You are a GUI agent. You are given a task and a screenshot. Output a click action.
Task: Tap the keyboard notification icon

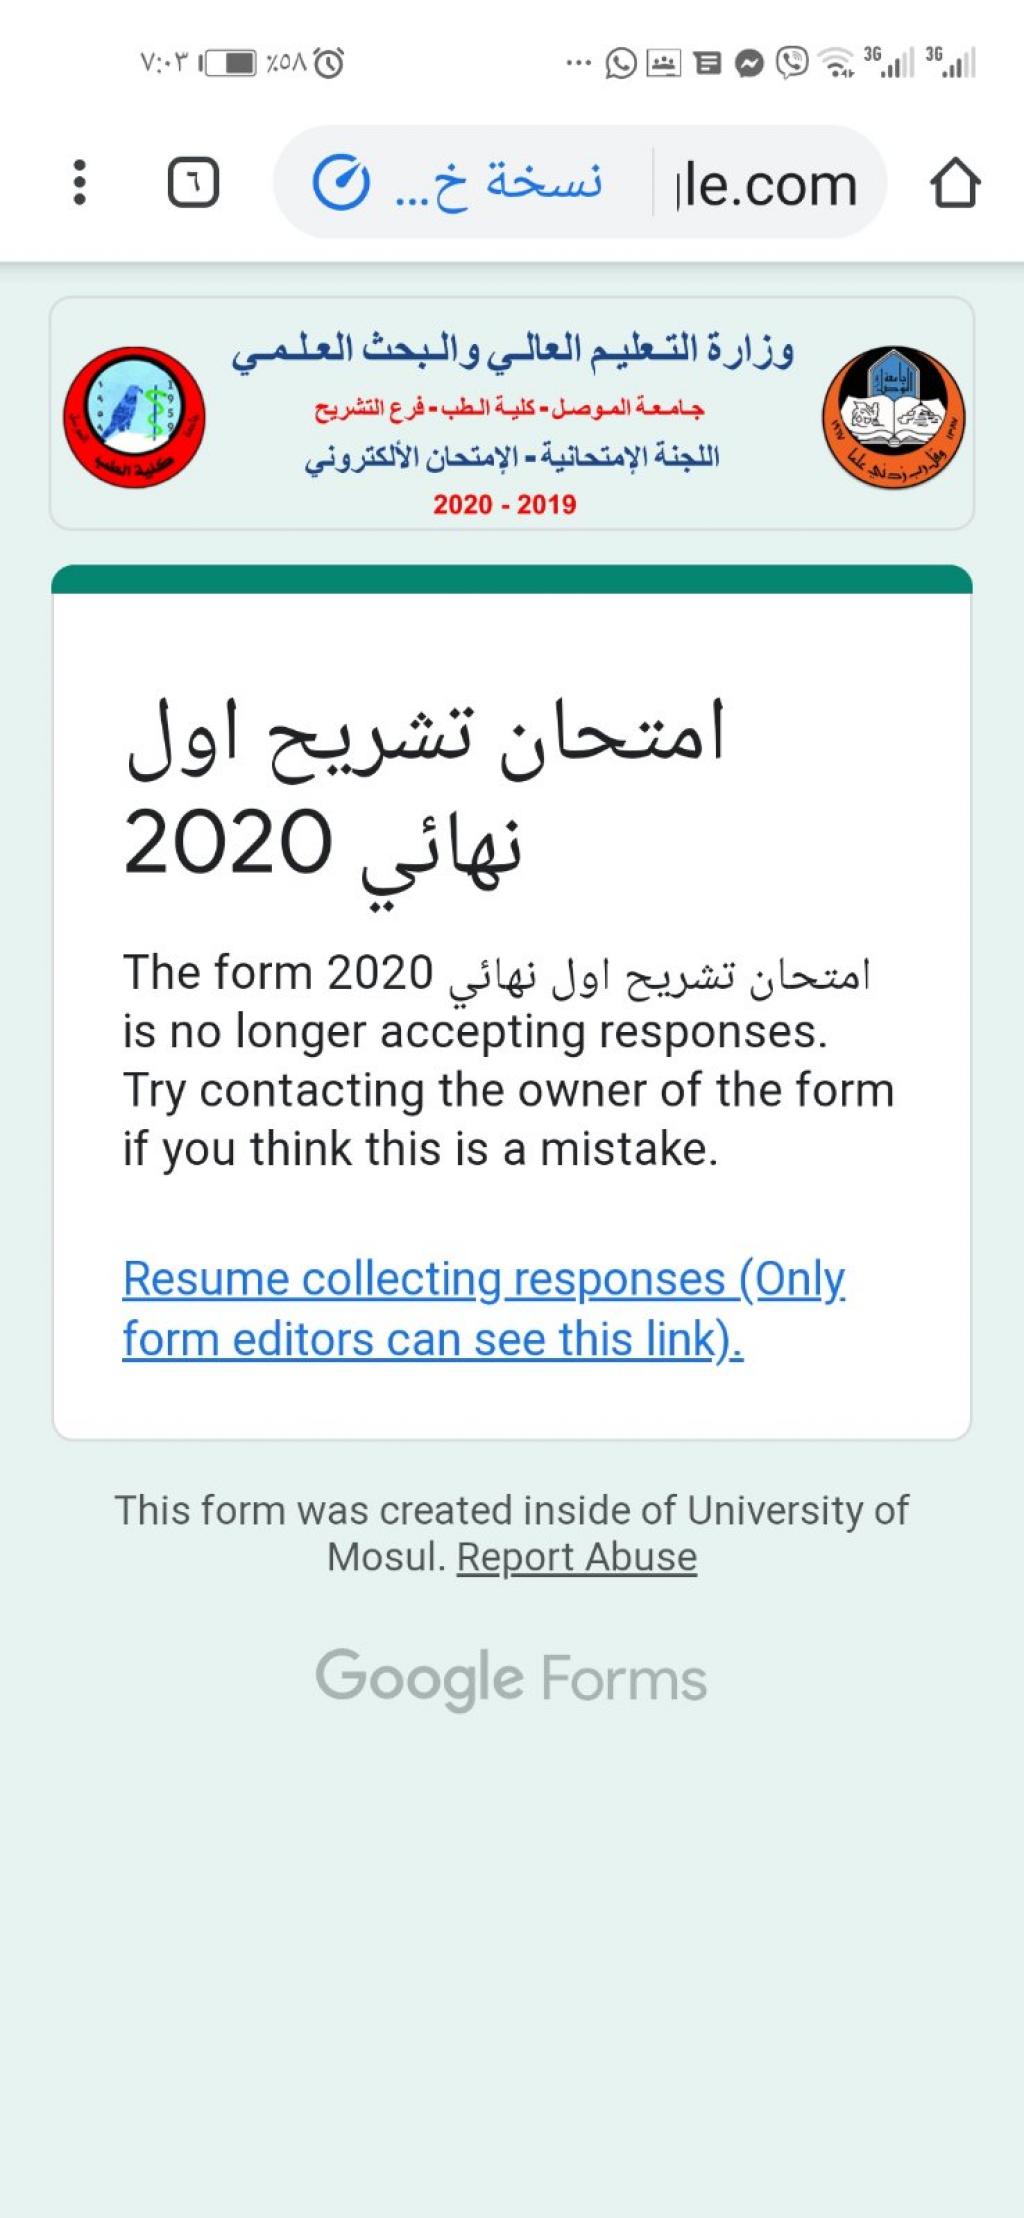(664, 64)
